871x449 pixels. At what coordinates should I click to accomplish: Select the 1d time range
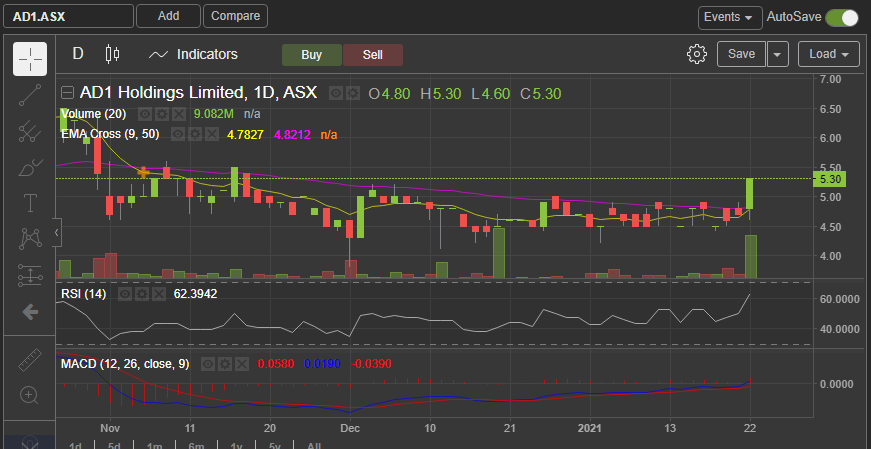click(x=75, y=445)
